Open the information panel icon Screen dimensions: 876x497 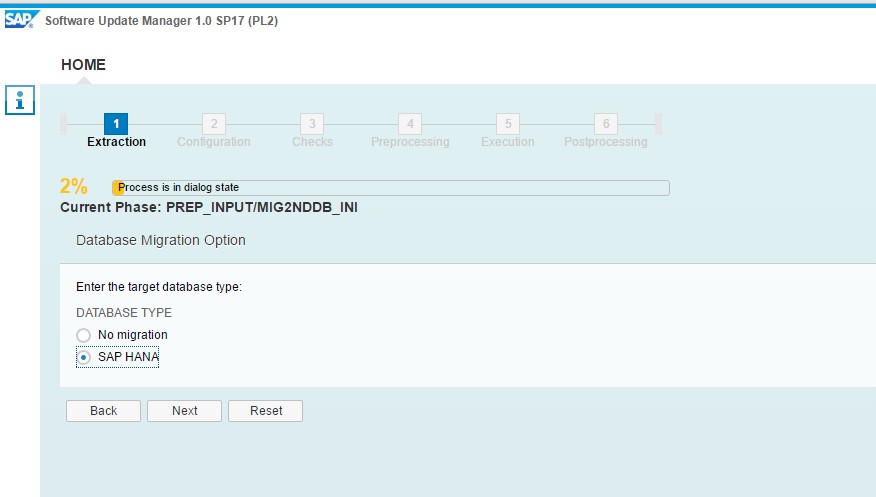[x=20, y=100]
